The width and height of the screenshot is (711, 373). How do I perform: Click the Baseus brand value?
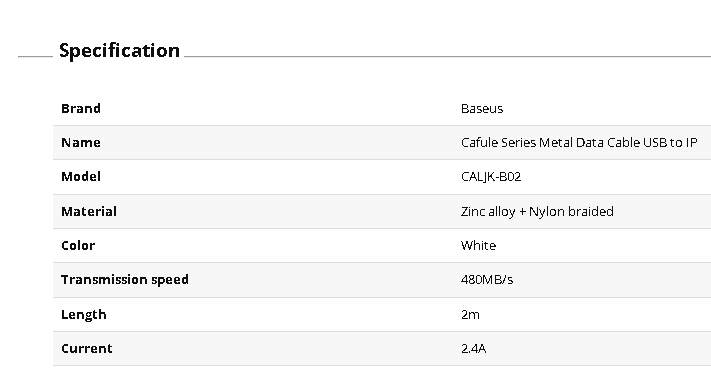[482, 109]
